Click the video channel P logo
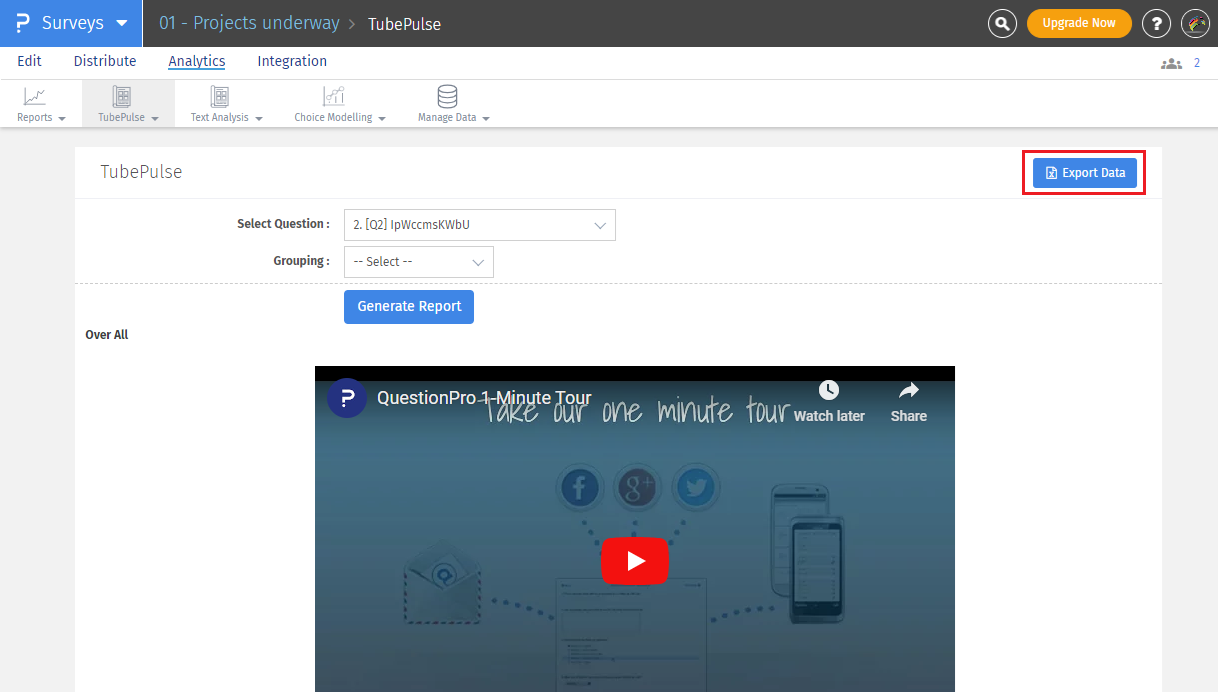Viewport: 1218px width, 692px height. [x=347, y=398]
